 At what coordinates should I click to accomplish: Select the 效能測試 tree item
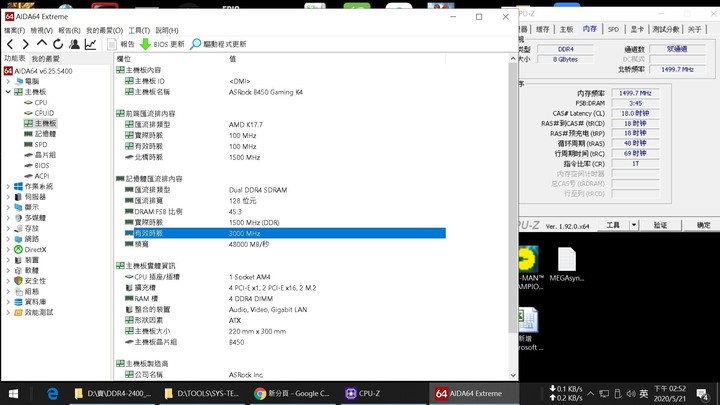point(39,313)
